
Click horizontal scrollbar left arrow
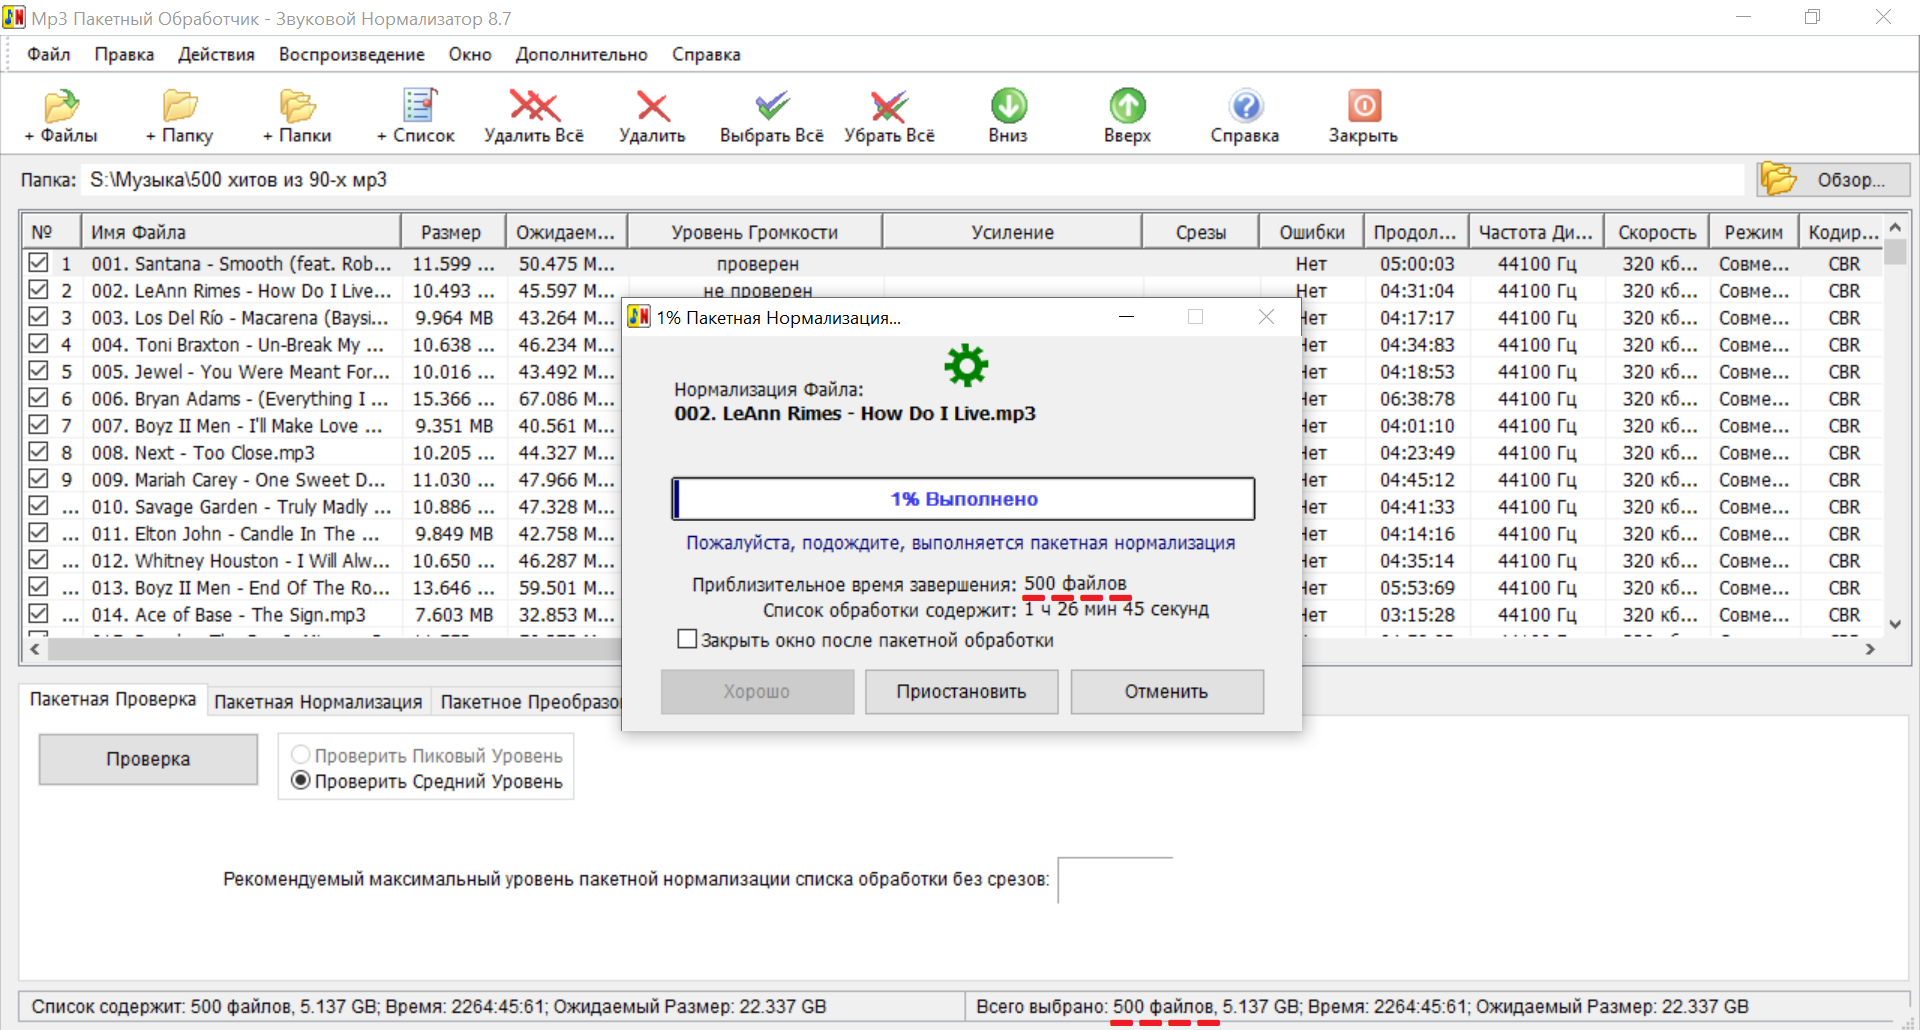click(35, 649)
